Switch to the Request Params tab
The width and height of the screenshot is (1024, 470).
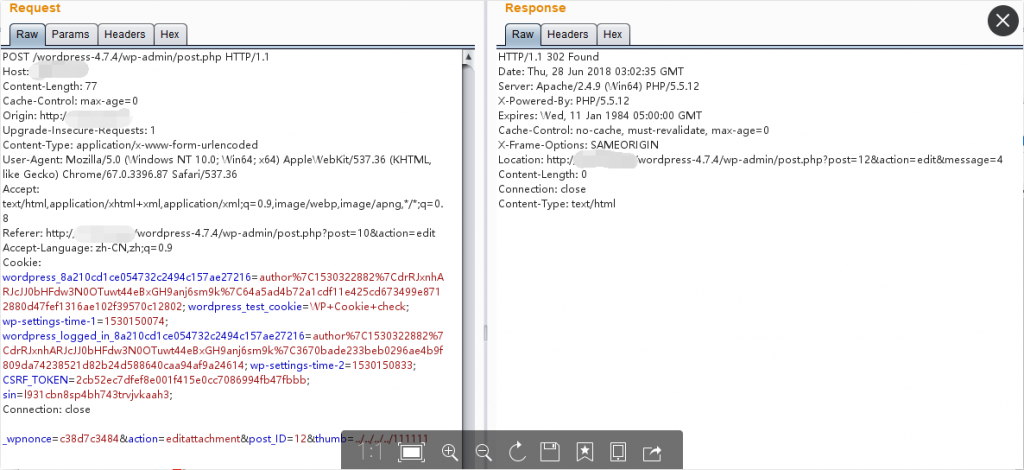[71, 34]
